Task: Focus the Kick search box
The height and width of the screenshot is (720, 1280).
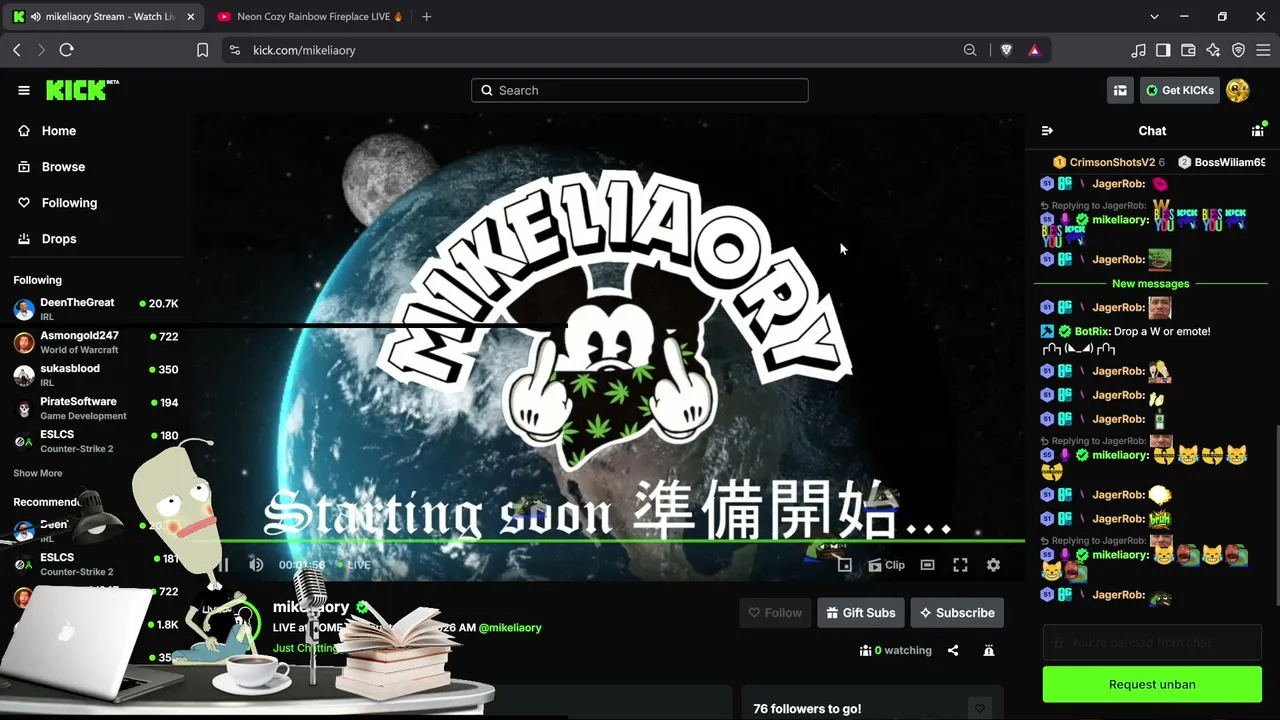Action: [640, 90]
